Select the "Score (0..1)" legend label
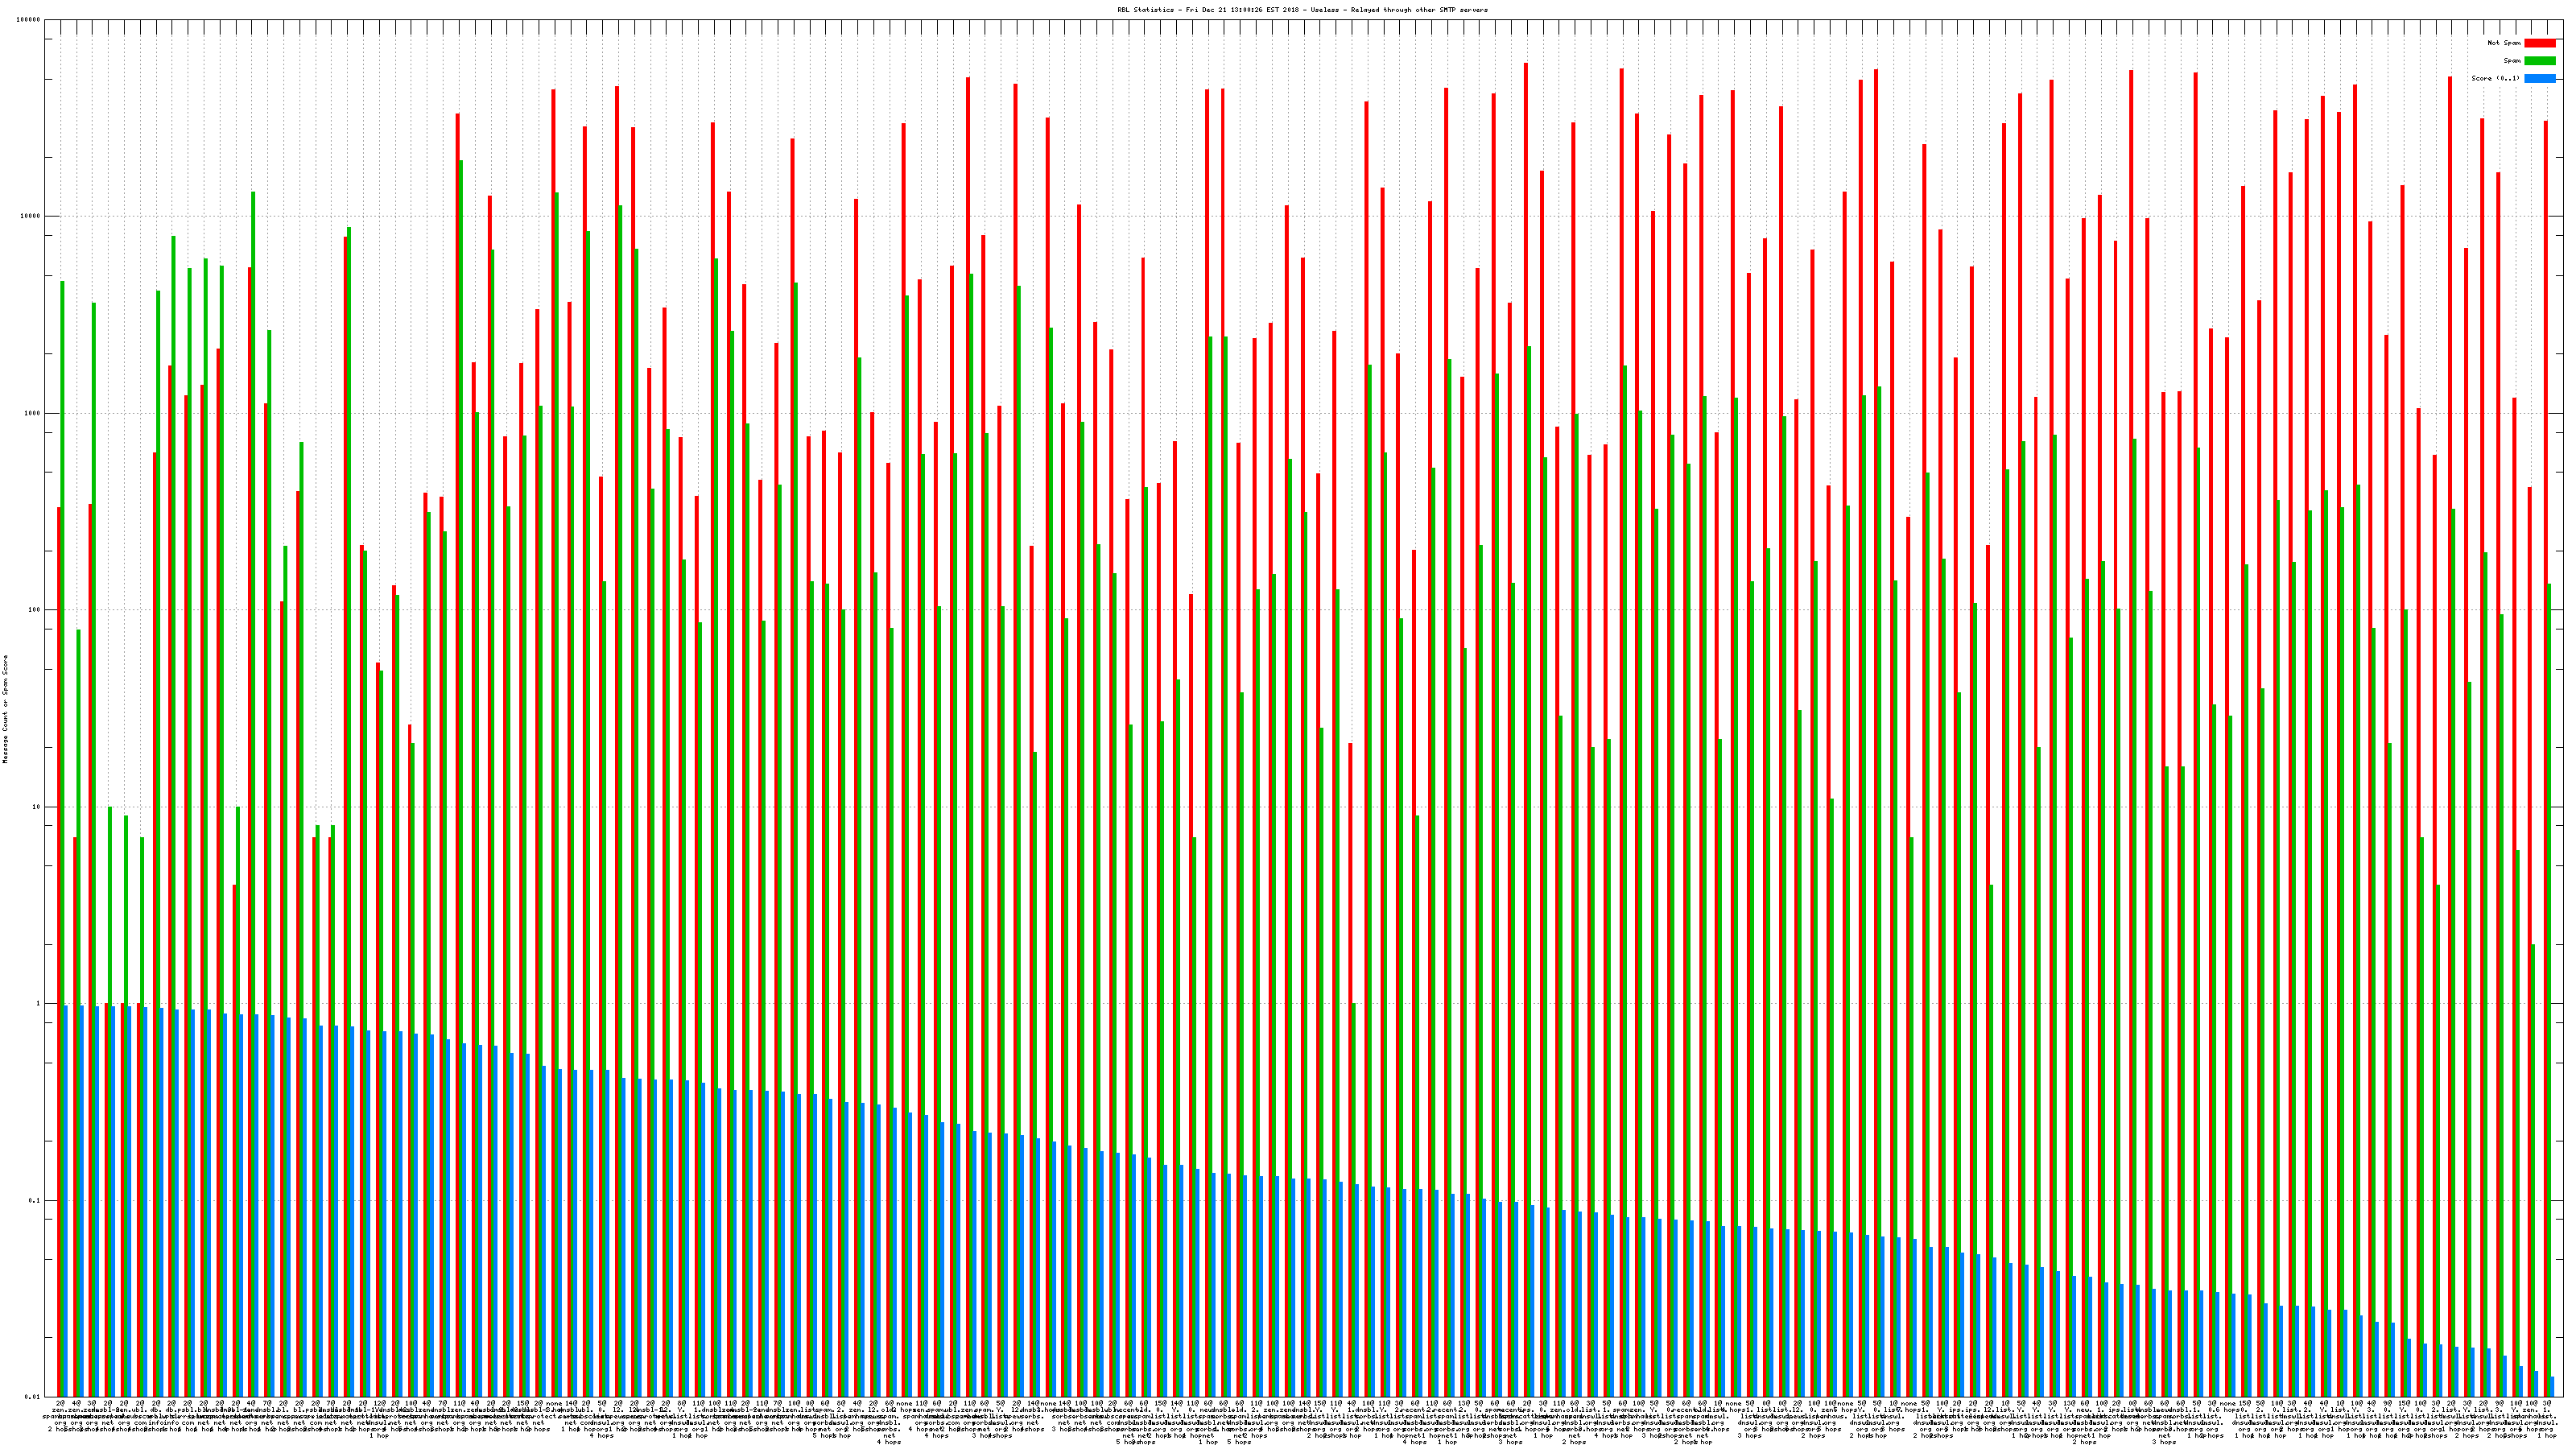This screenshot has width=2576, height=1449. (x=2495, y=78)
